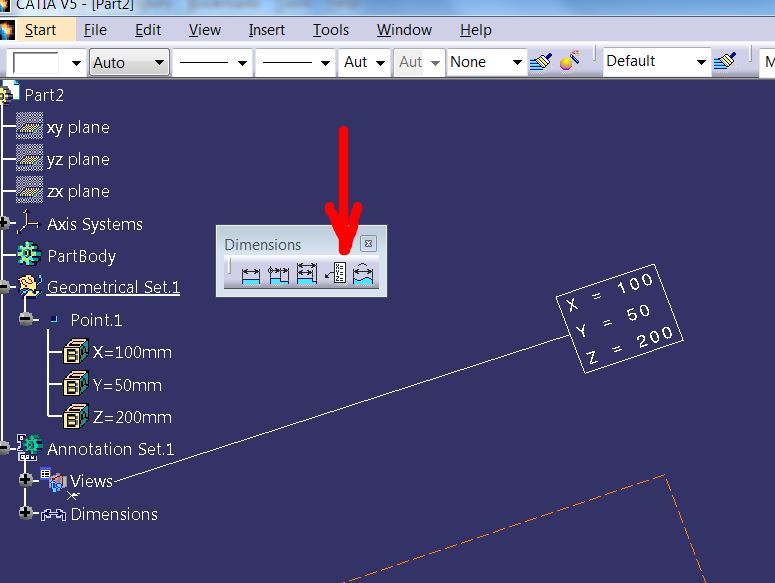
Task: Click the Point.1 point icon in tree
Action: point(54,319)
